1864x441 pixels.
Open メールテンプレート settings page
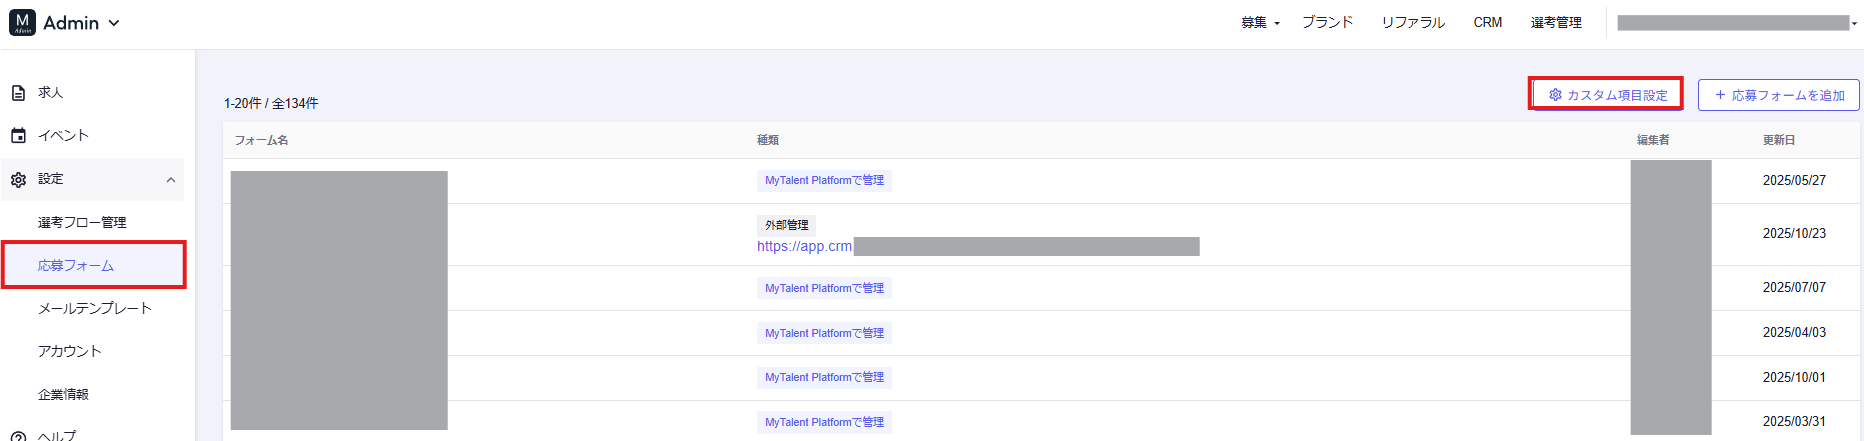coord(95,308)
